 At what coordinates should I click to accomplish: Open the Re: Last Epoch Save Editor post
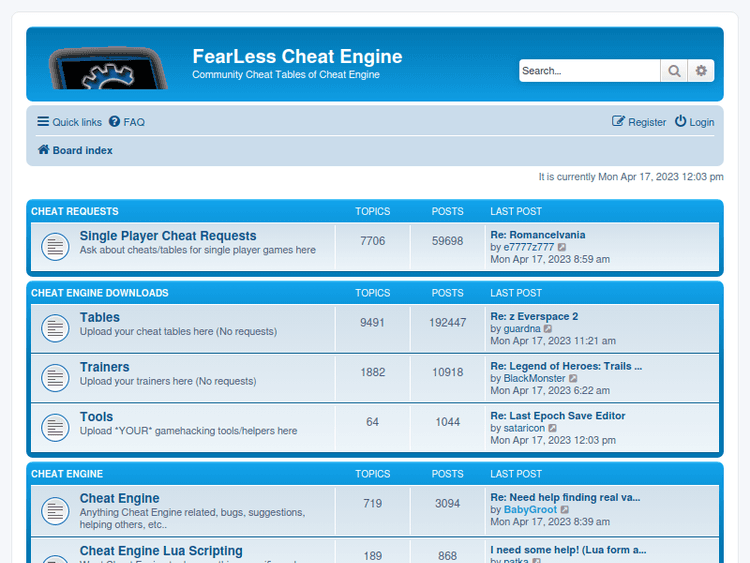557,416
